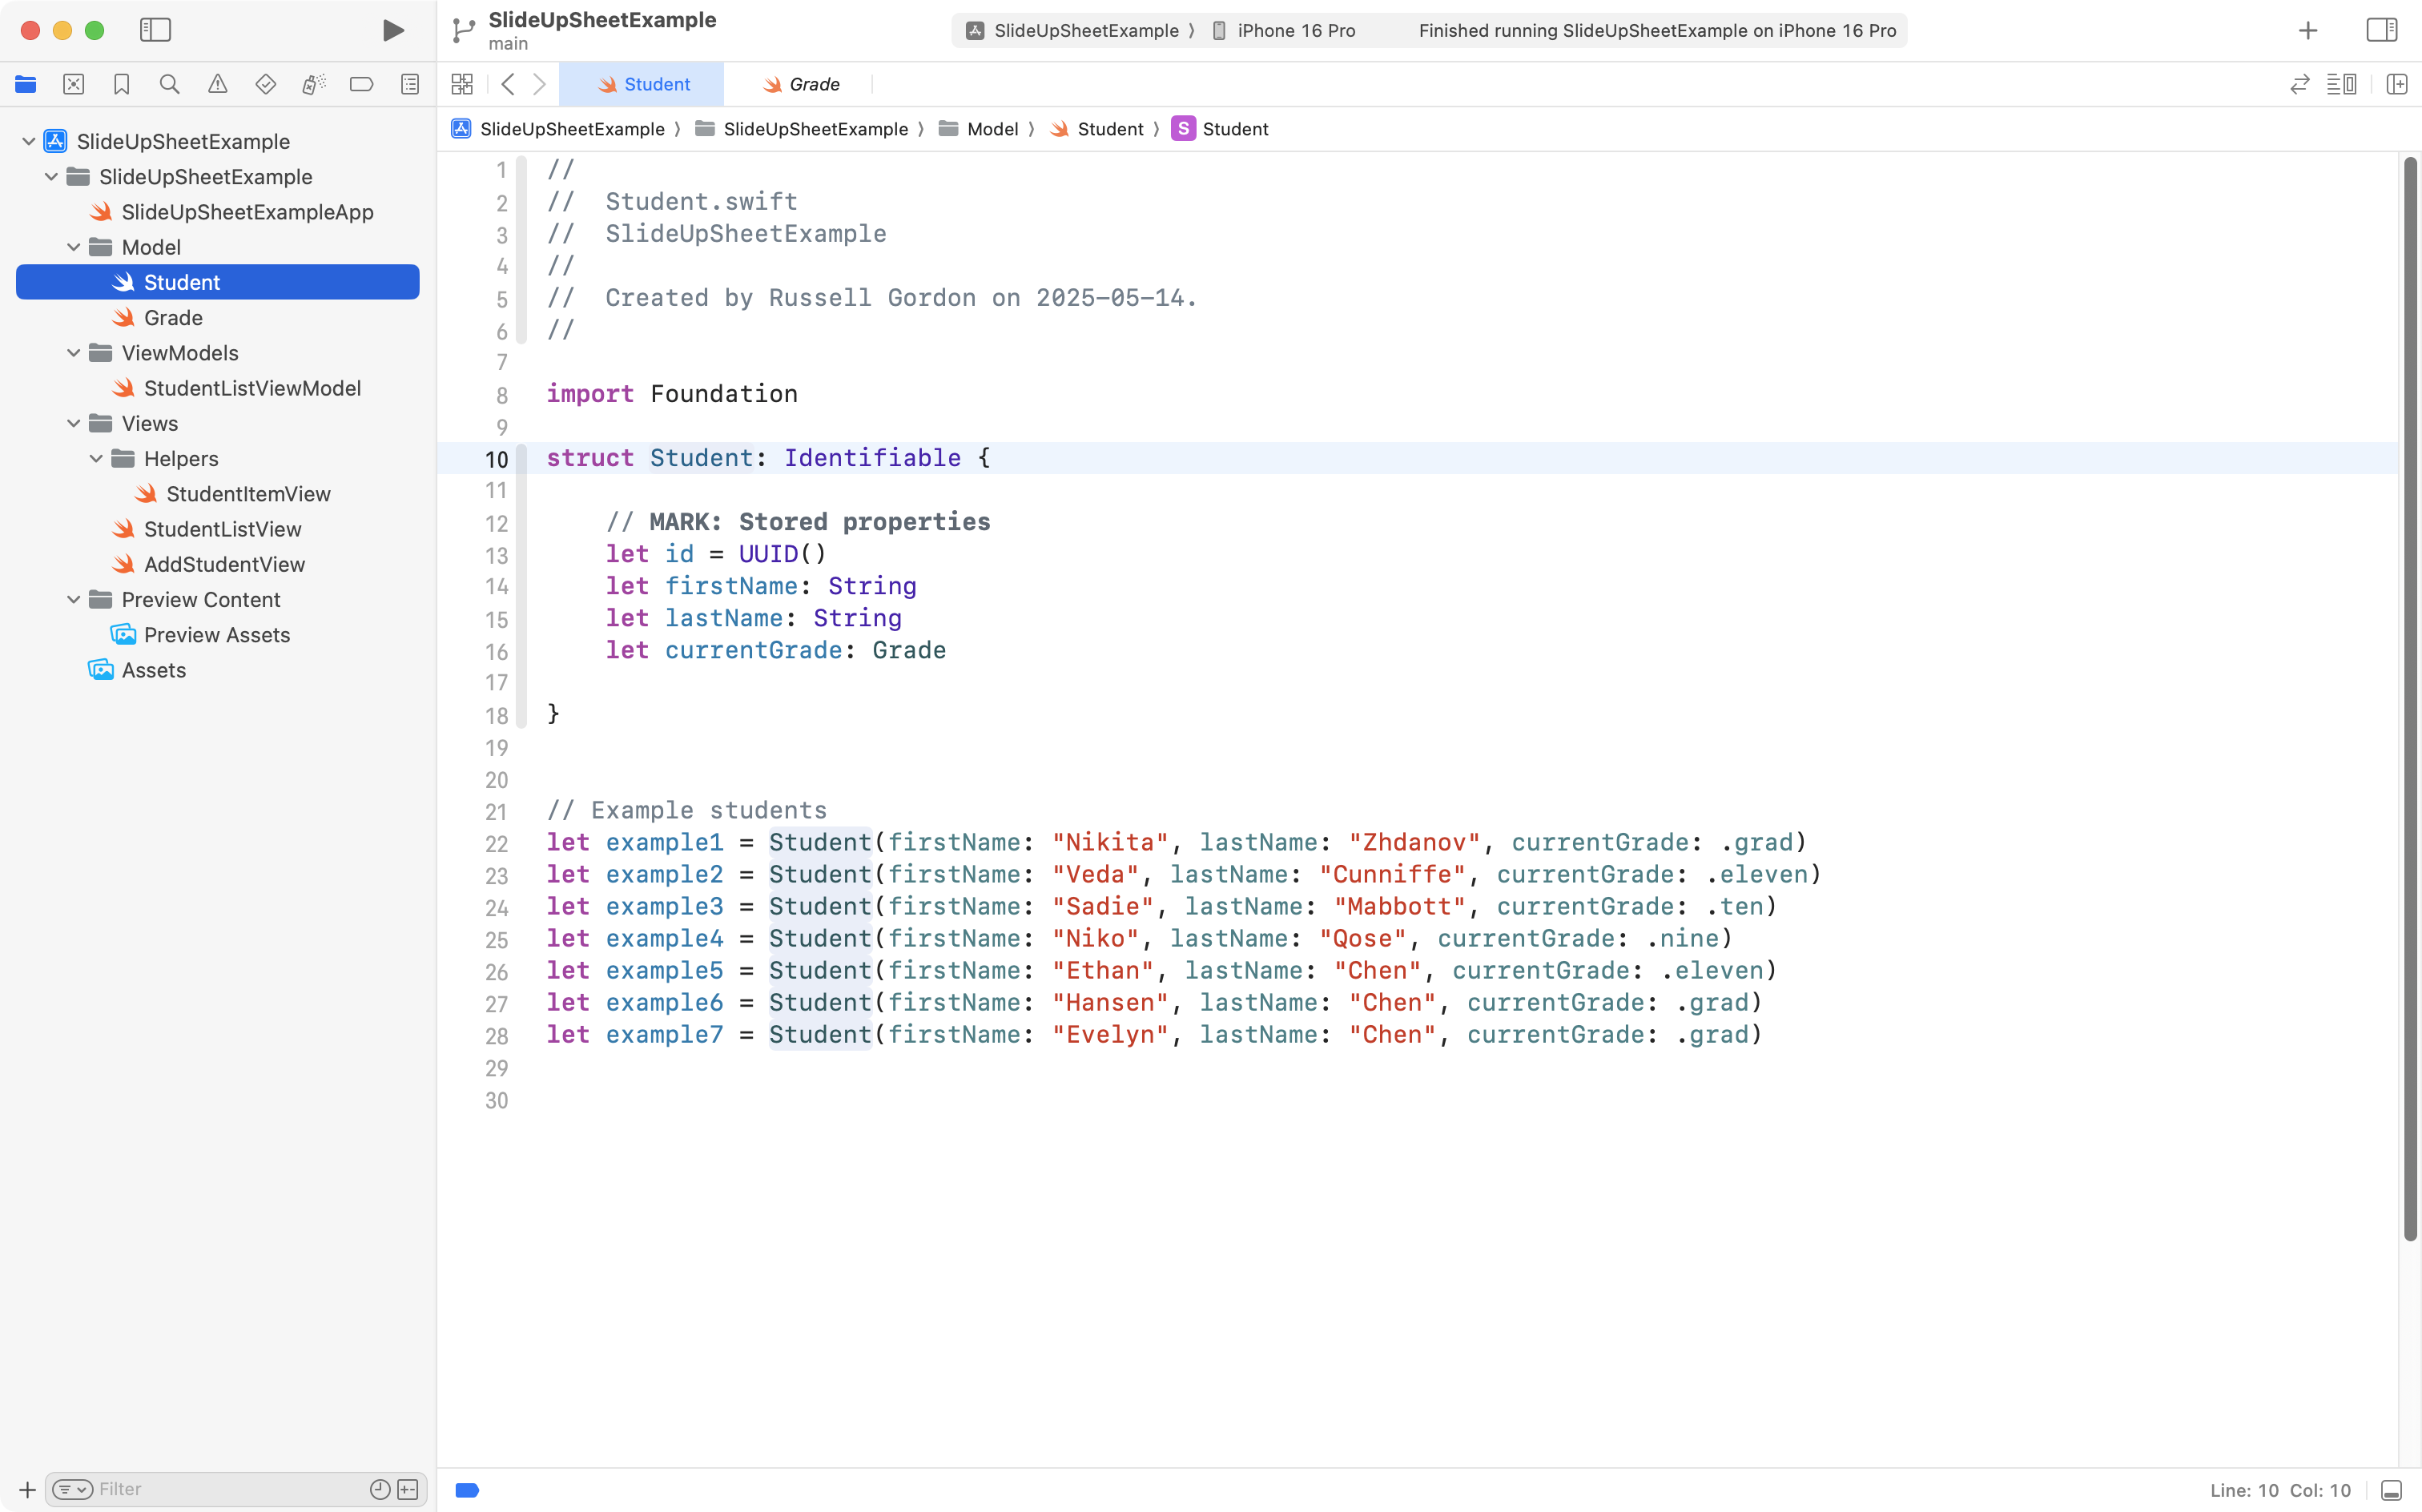Open the Find navigator magnifier icon
Viewport: 2422px width, 1512px height.
click(x=169, y=84)
